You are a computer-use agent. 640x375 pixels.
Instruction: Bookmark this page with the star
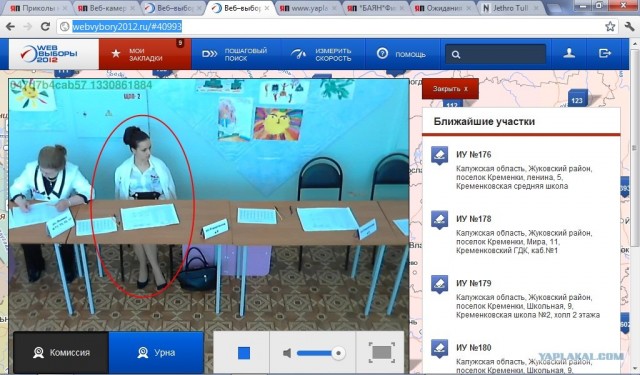click(610, 27)
